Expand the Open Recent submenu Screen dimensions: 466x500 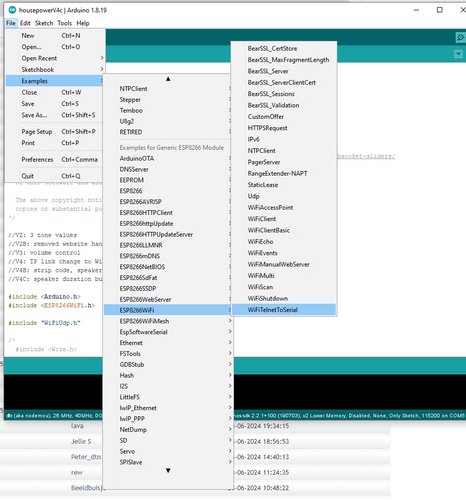click(x=55, y=58)
